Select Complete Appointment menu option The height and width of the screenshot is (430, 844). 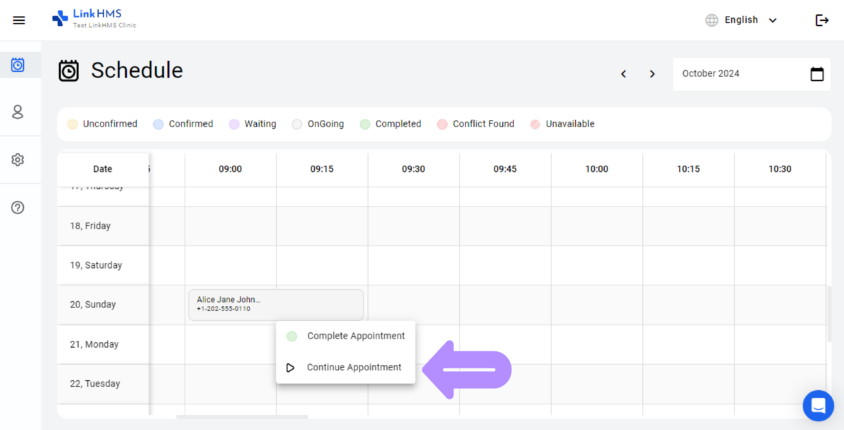(x=355, y=336)
